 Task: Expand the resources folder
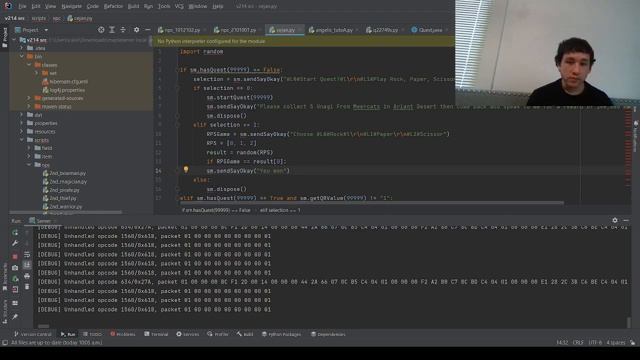[22, 131]
